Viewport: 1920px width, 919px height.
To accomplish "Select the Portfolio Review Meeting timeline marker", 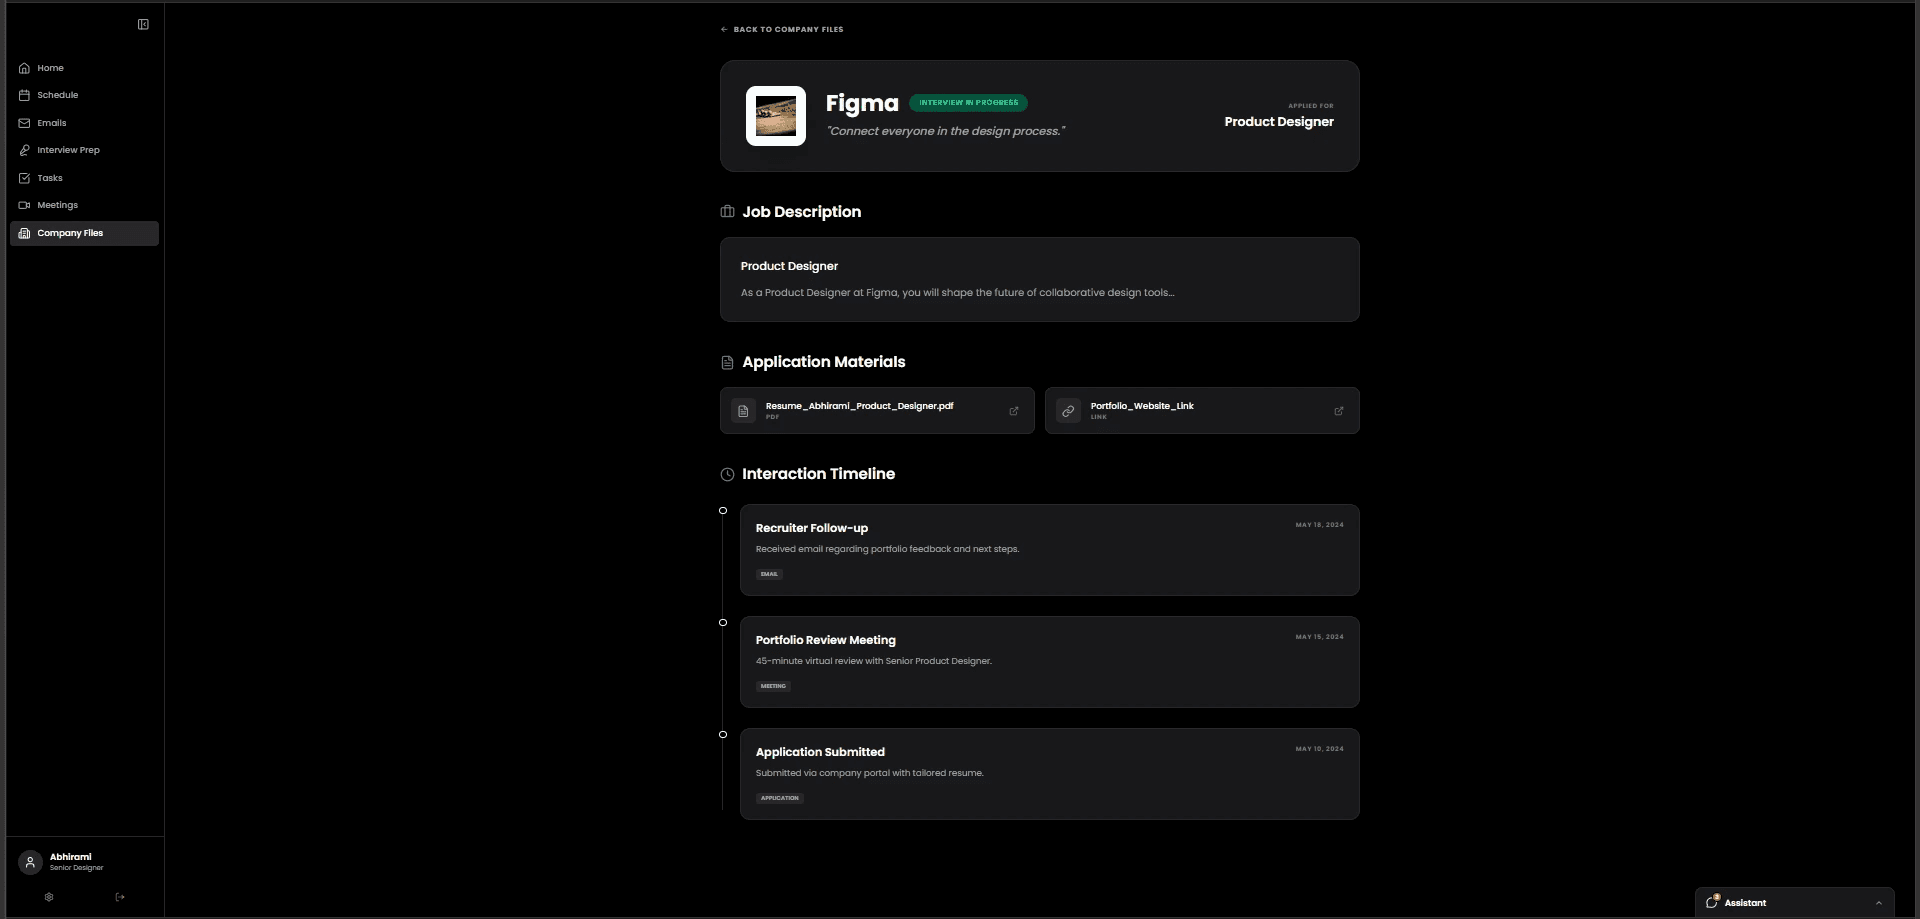I will coord(723,623).
